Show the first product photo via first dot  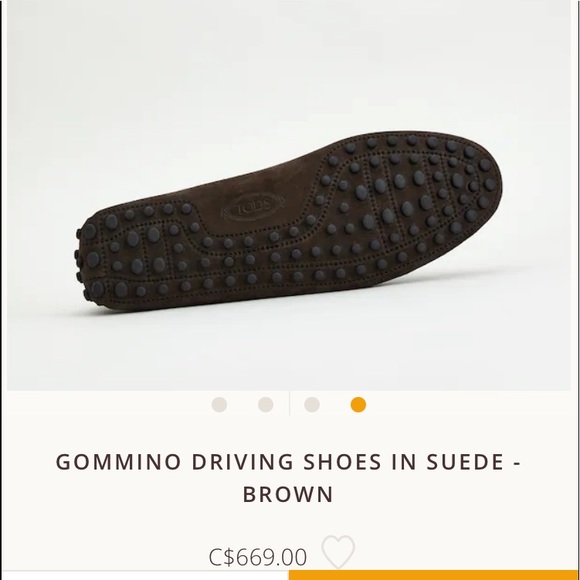(x=219, y=404)
